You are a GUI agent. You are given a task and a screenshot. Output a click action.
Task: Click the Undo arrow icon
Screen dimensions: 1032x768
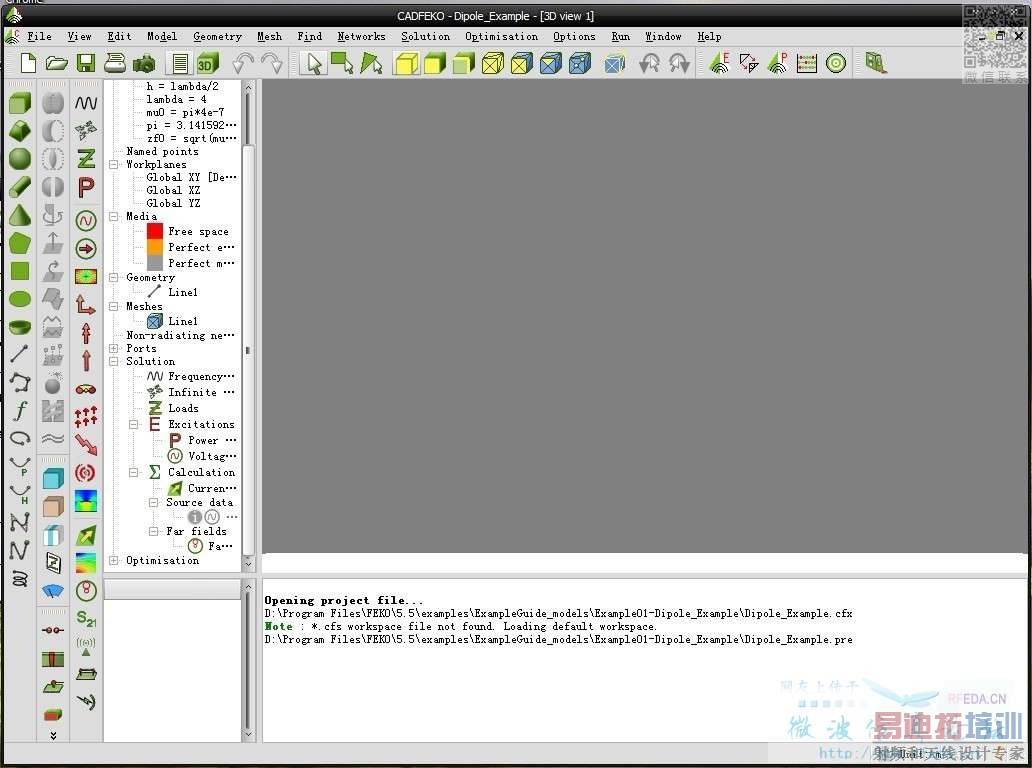243,63
